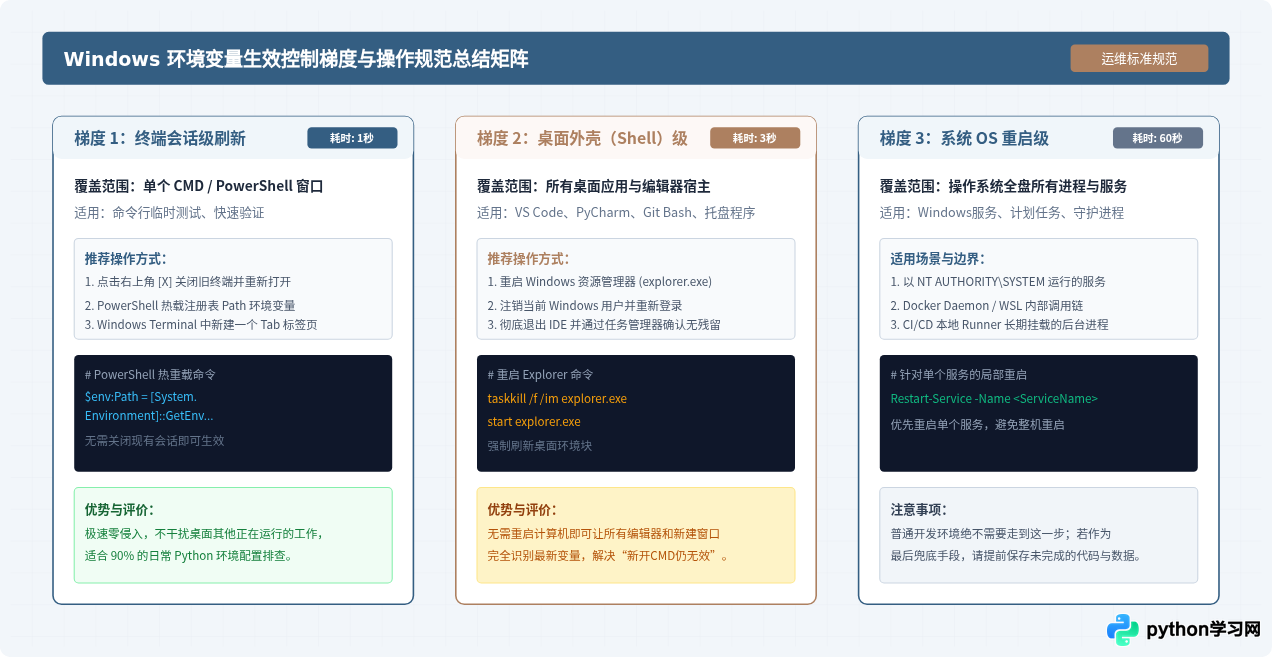The height and width of the screenshot is (658, 1272).
Task: Click 注意事项 heading
Action: 919,510
